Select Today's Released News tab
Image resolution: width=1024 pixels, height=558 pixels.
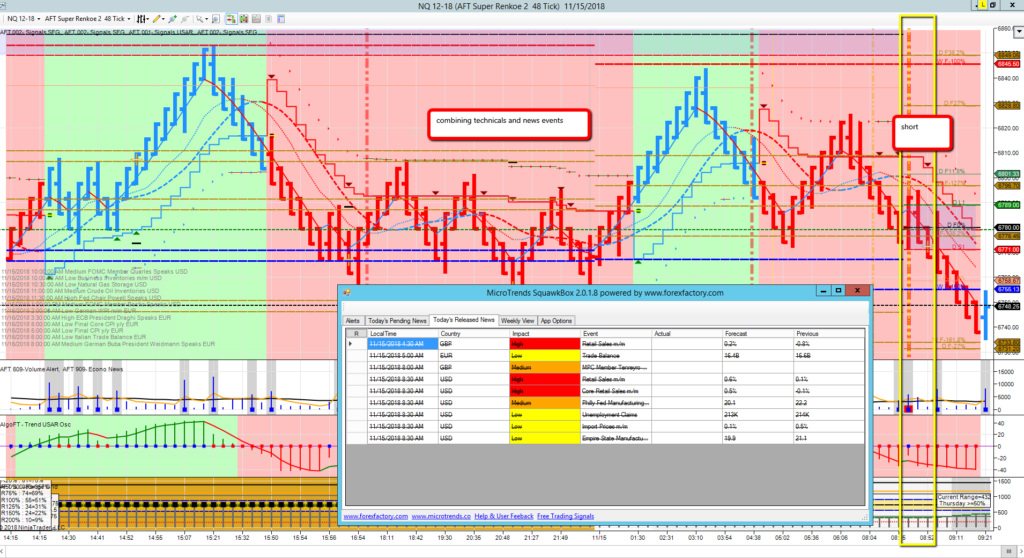(464, 320)
